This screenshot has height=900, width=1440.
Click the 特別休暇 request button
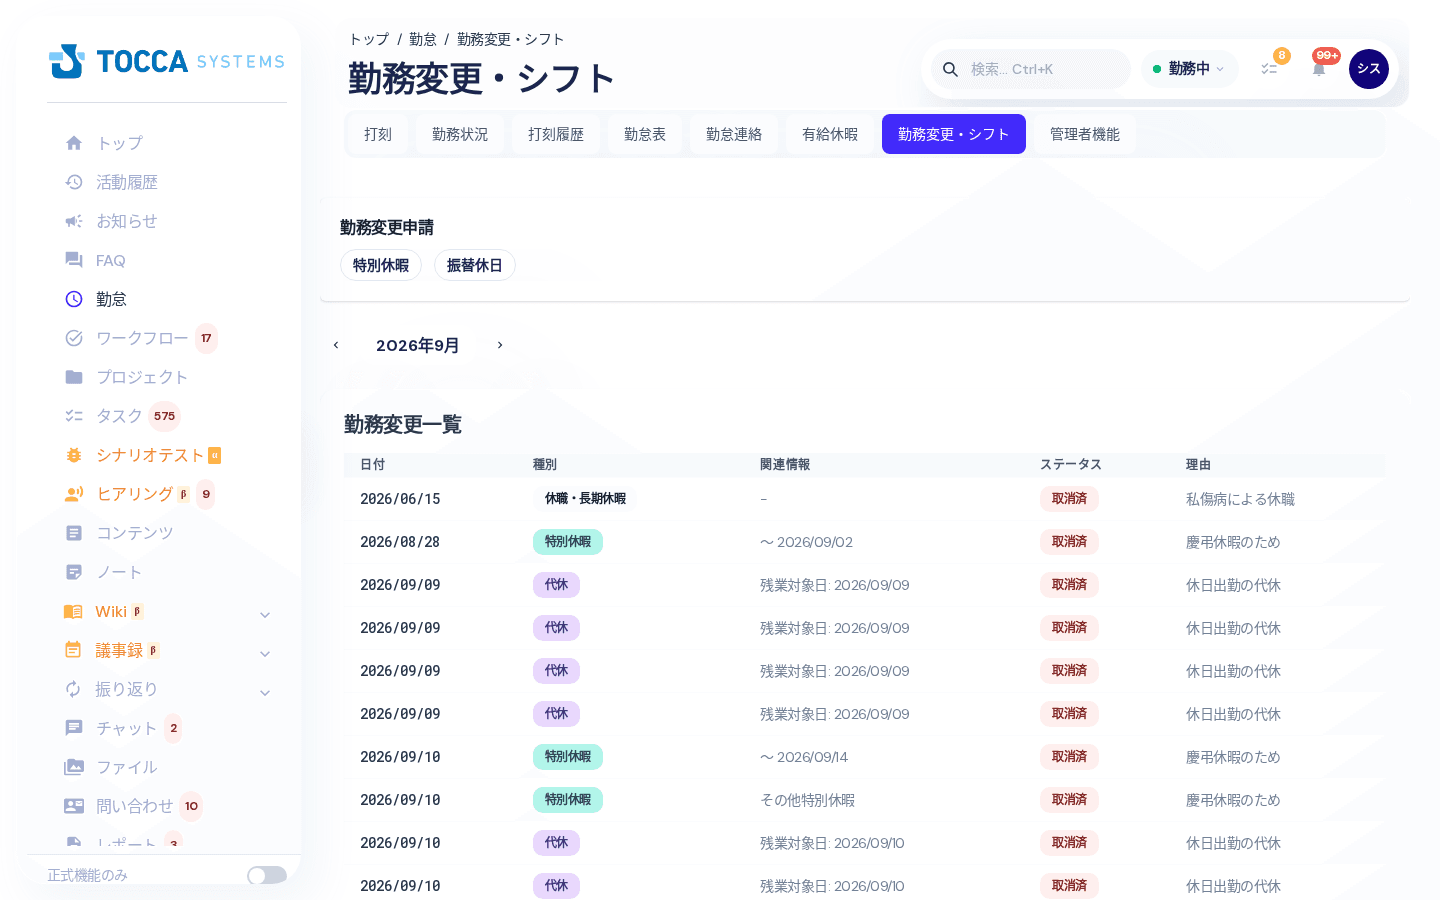(381, 265)
